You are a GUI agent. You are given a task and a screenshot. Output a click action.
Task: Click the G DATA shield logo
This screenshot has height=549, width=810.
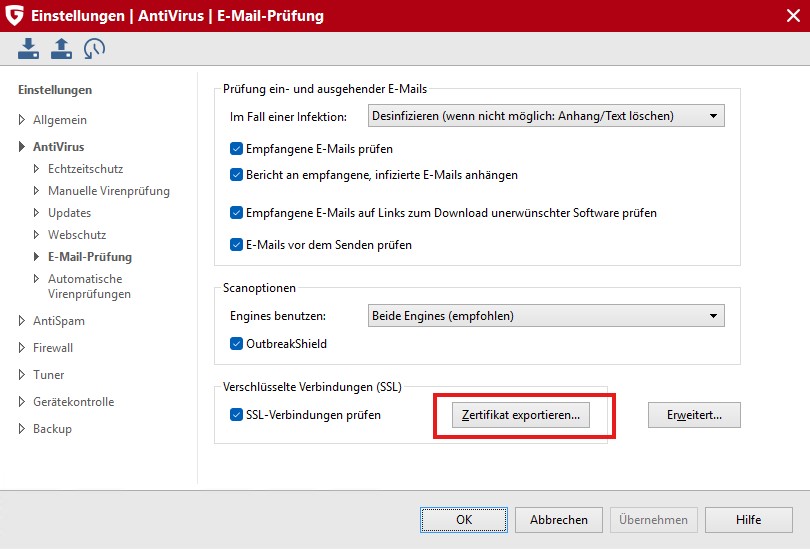[x=14, y=15]
